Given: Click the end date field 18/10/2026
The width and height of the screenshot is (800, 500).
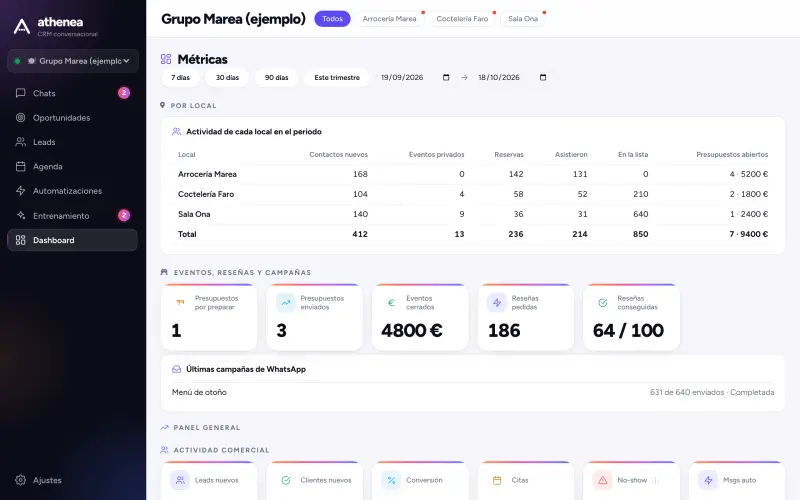Looking at the screenshot, I should pos(512,78).
